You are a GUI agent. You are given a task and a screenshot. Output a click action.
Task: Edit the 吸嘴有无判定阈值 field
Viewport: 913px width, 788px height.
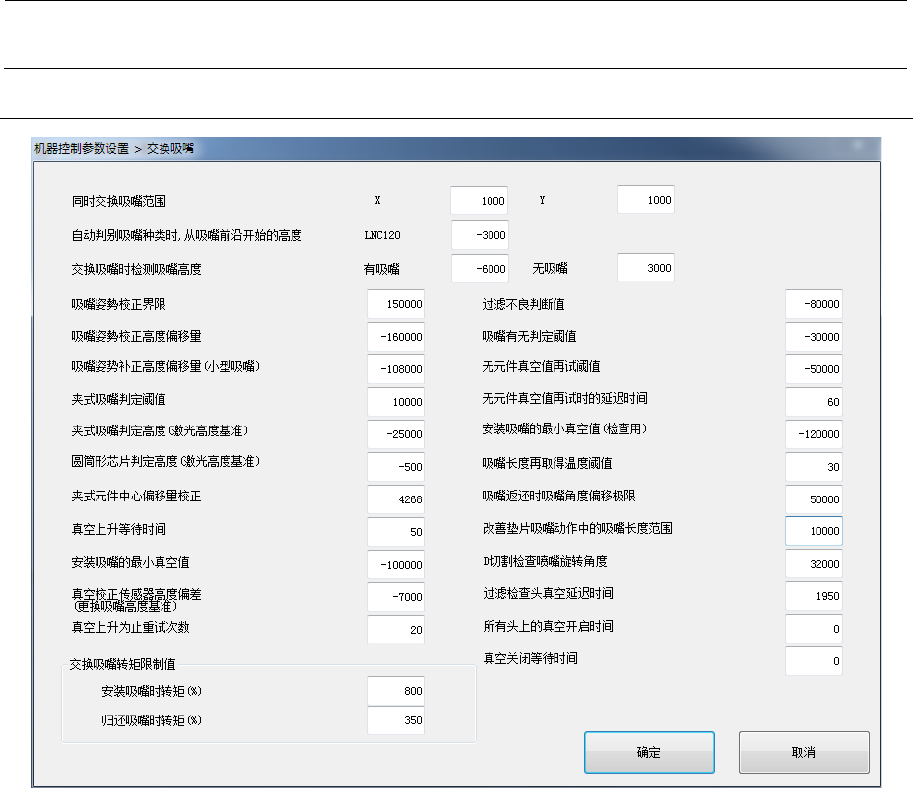pyautogui.click(x=813, y=337)
